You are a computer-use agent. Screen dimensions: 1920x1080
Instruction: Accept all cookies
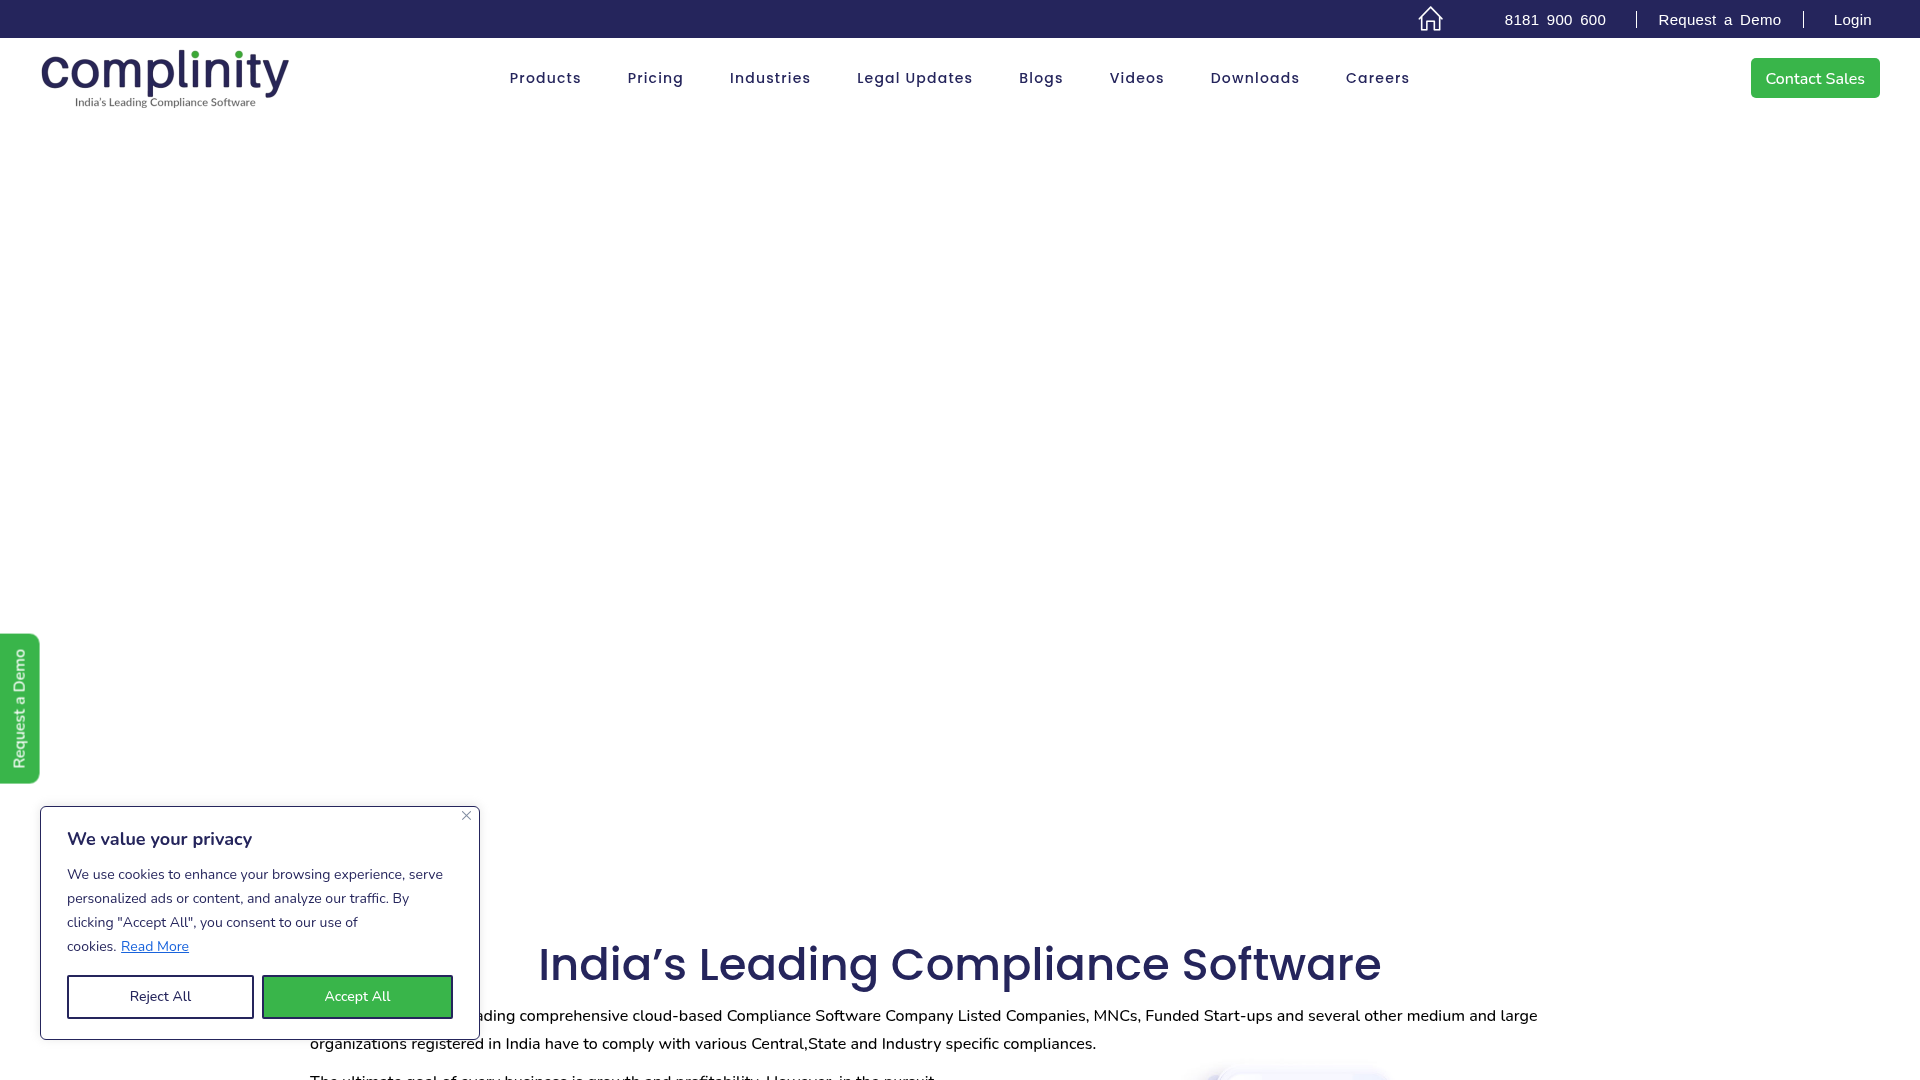[357, 996]
